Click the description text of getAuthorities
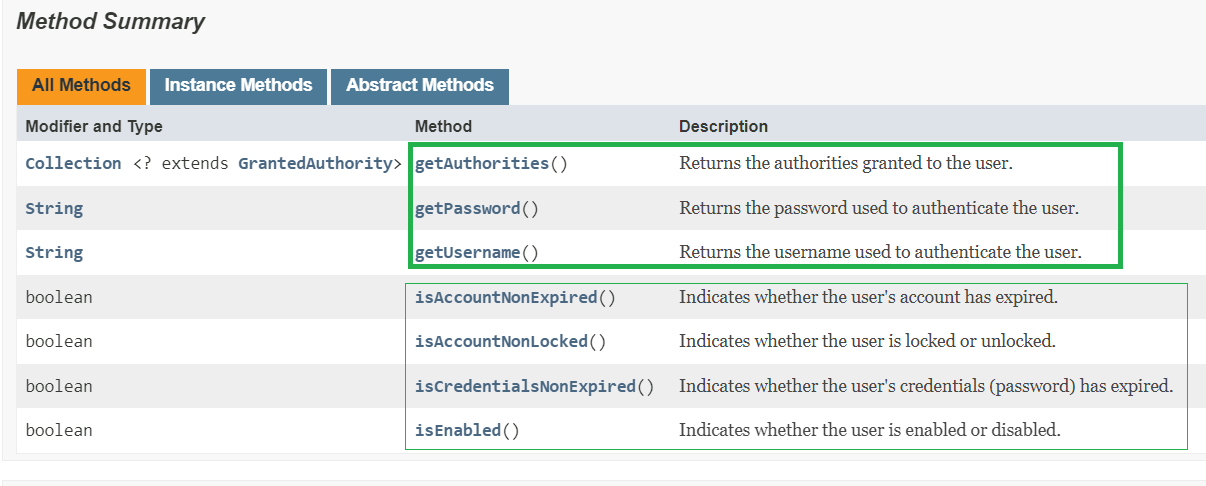1206x486 pixels. (846, 163)
